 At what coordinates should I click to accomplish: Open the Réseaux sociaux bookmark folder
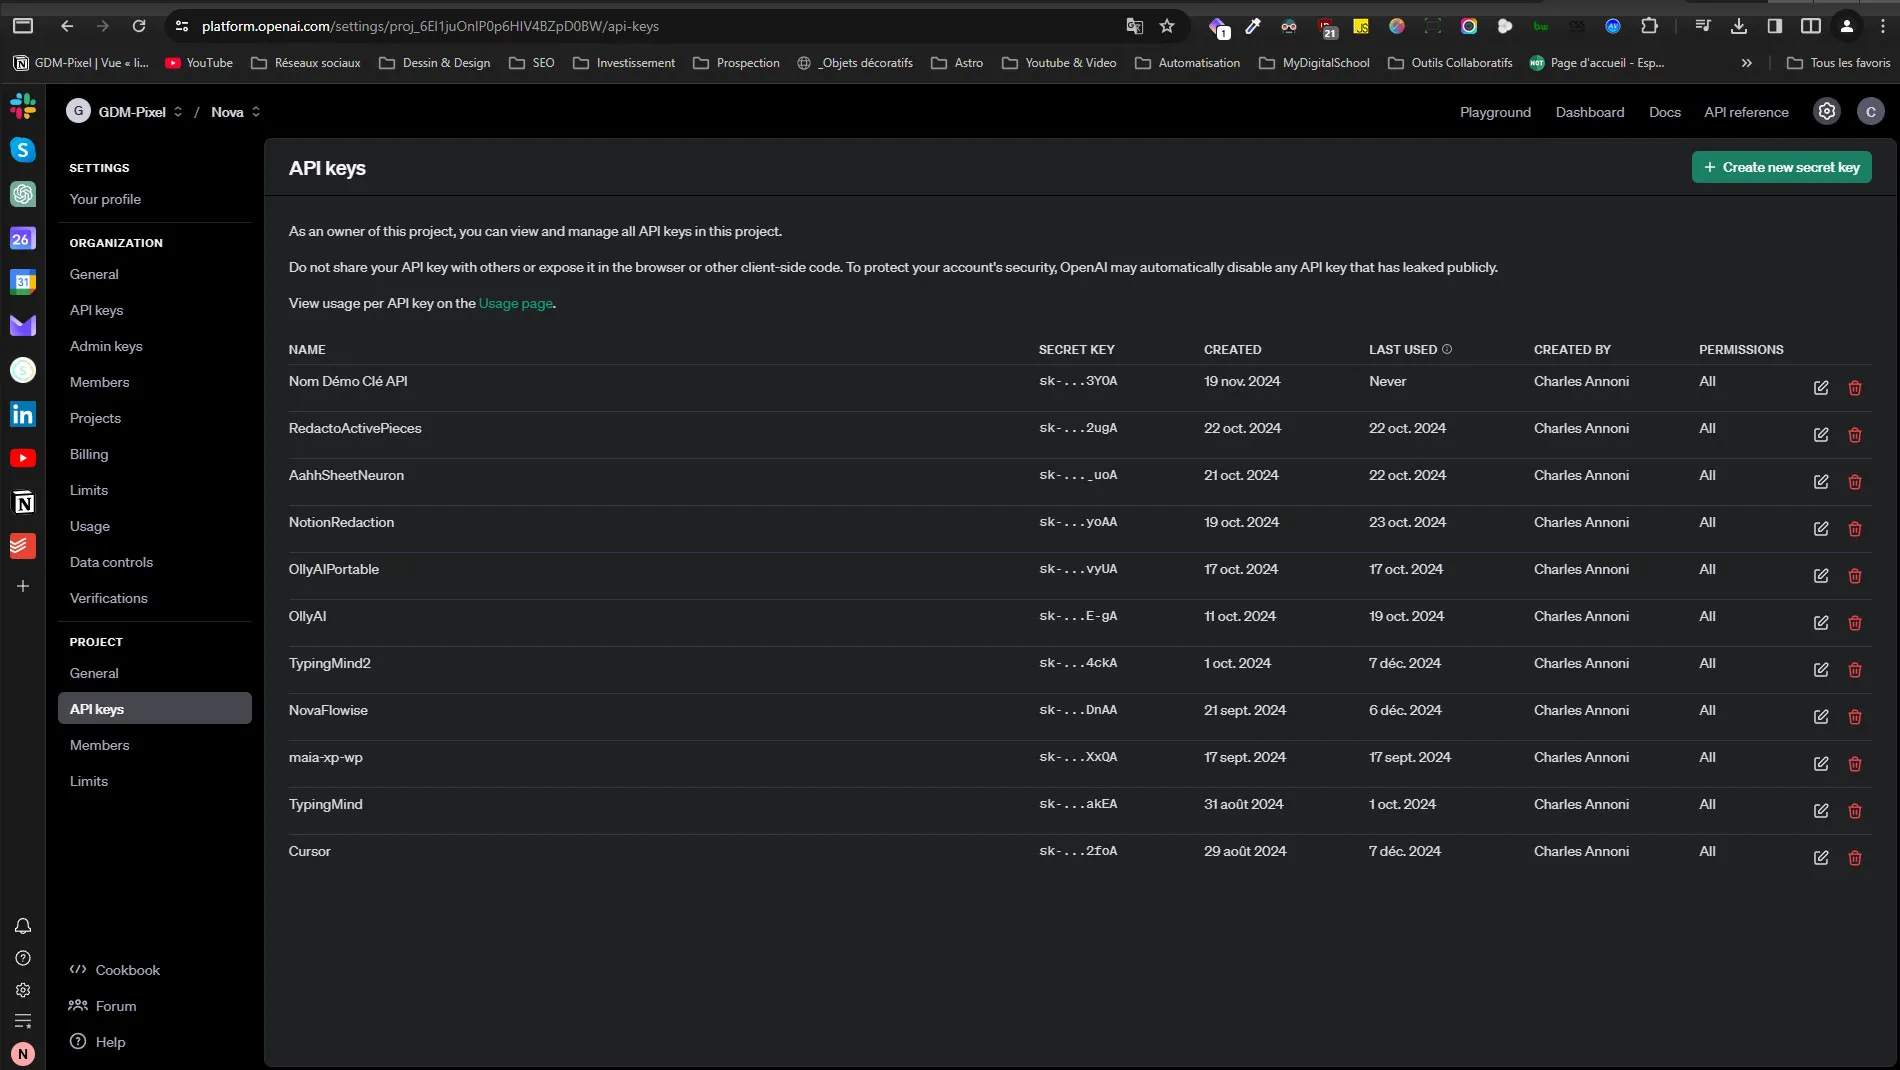point(306,63)
